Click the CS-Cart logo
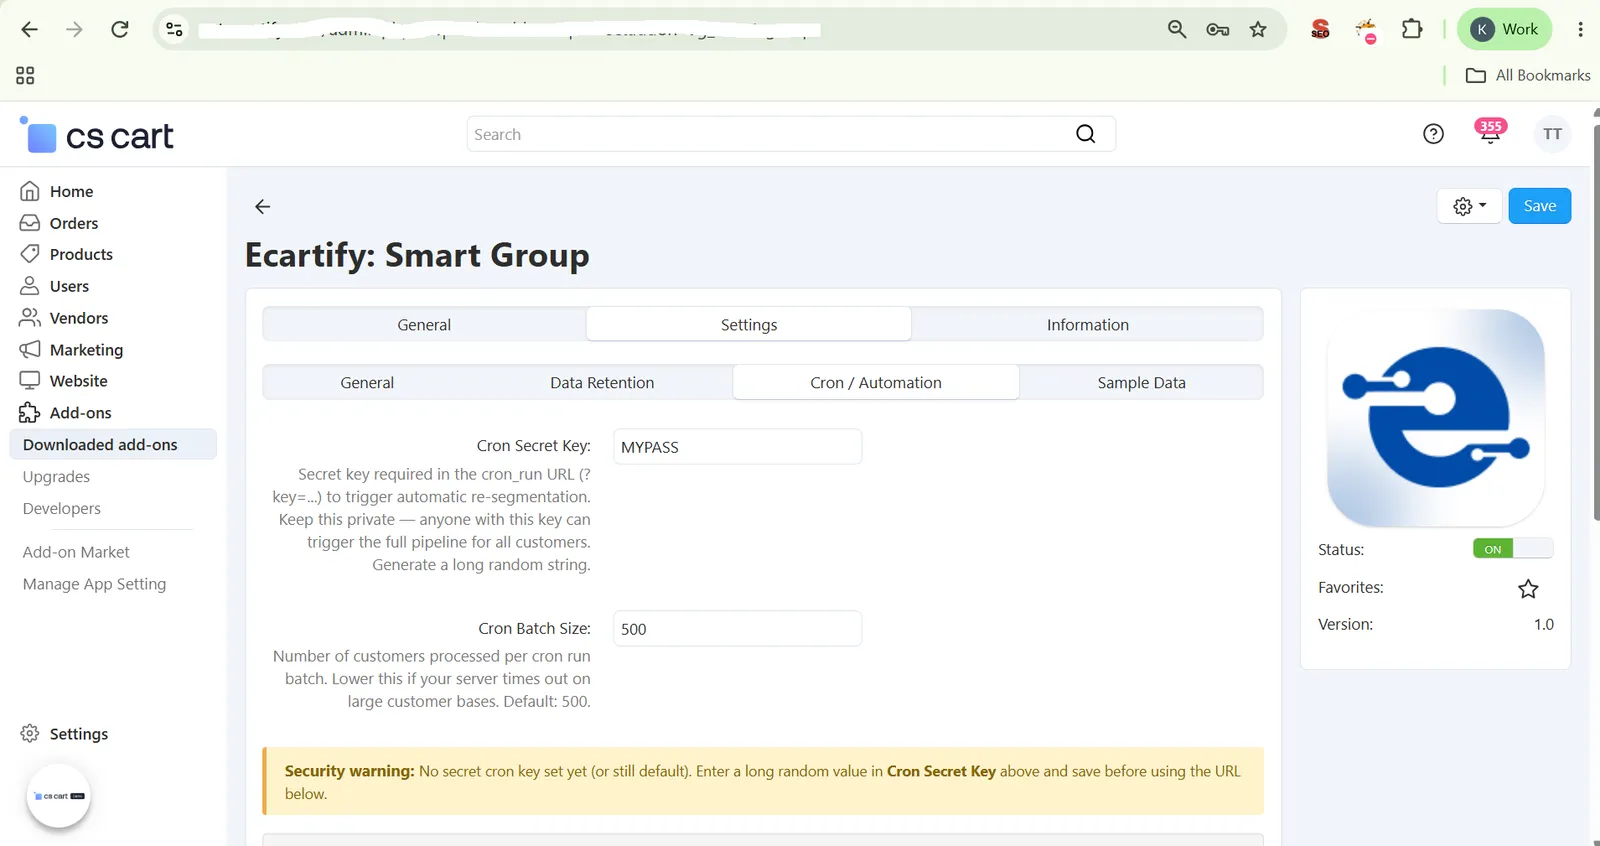The height and width of the screenshot is (846, 1600). tap(97, 136)
